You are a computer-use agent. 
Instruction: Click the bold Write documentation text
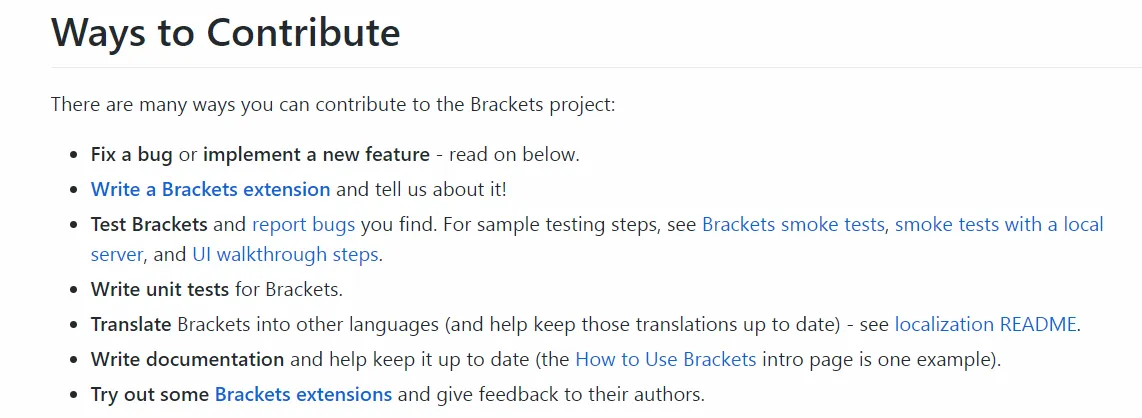pyautogui.click(x=187, y=359)
